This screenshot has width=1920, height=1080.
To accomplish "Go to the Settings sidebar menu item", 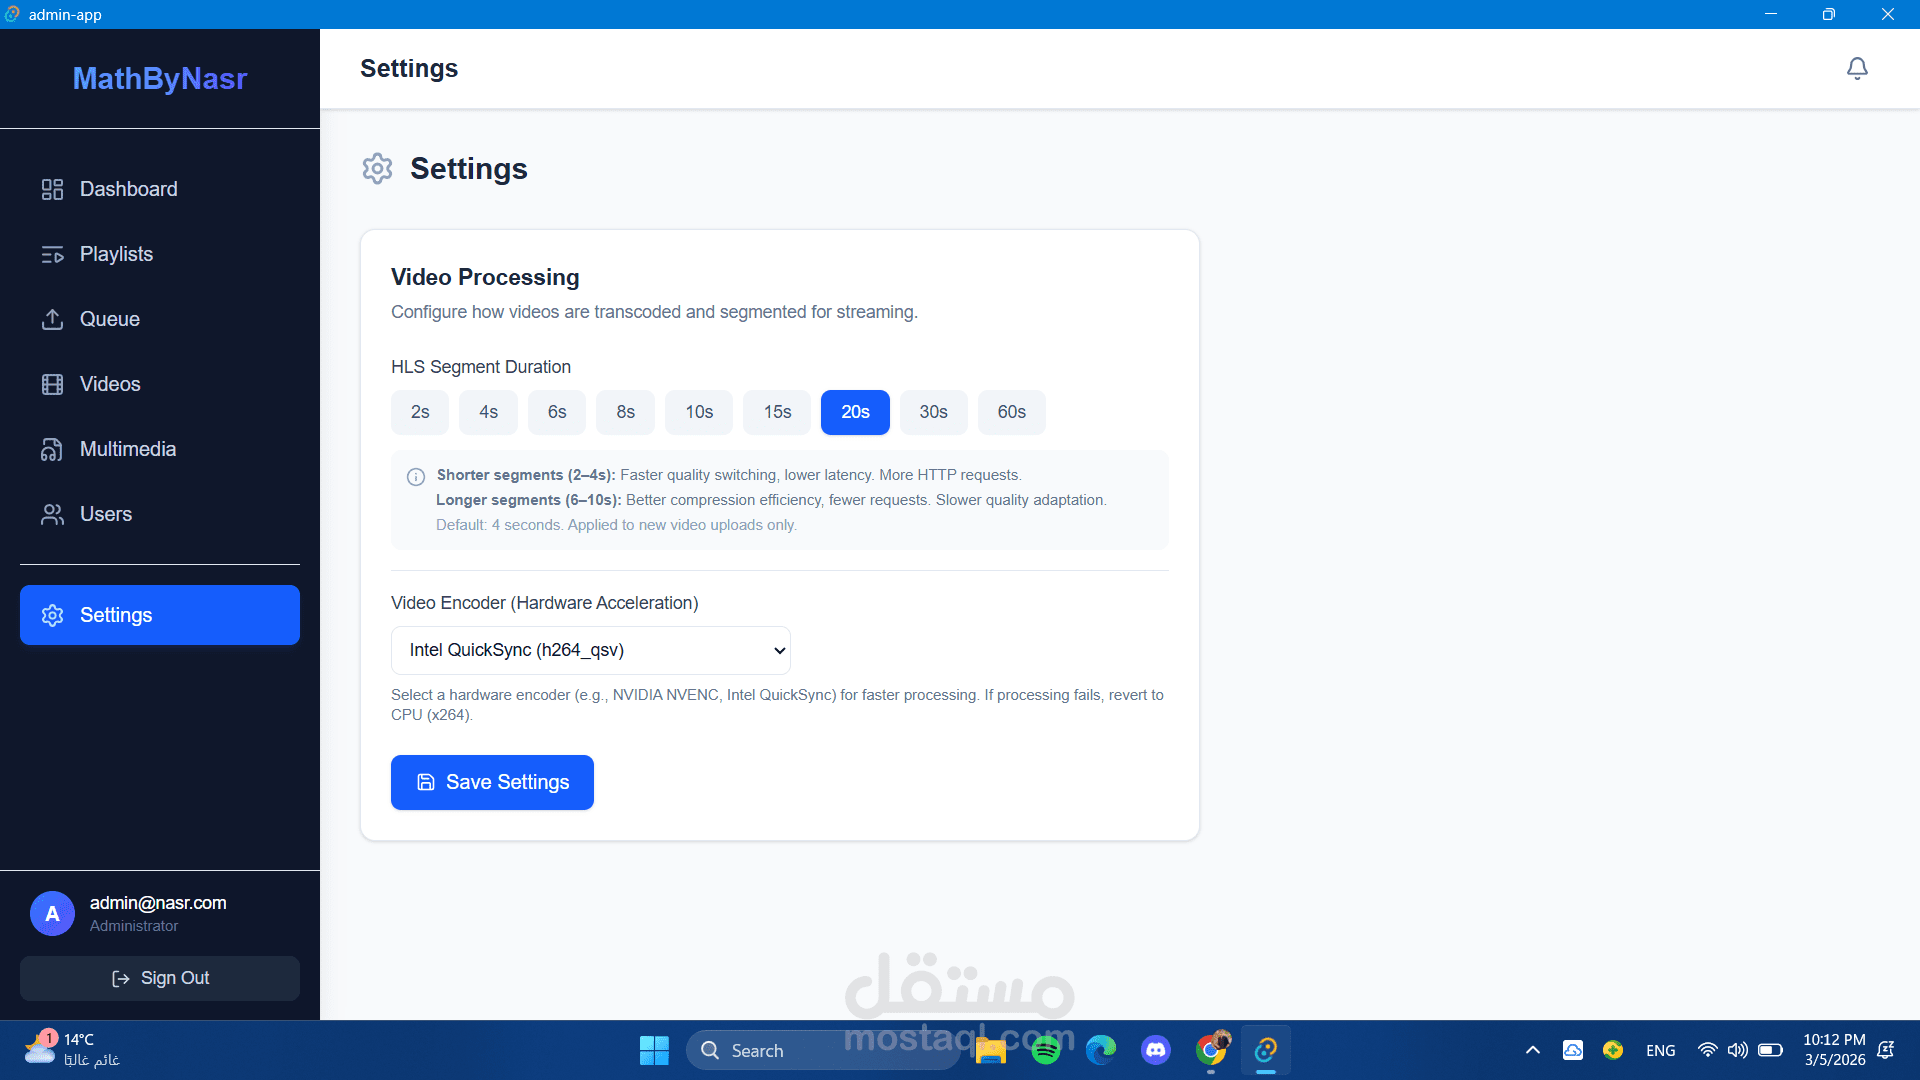I will (160, 615).
